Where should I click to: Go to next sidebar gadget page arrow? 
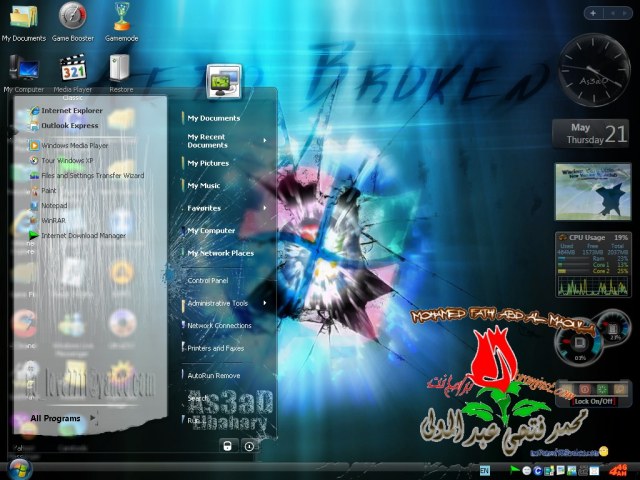[x=625, y=13]
